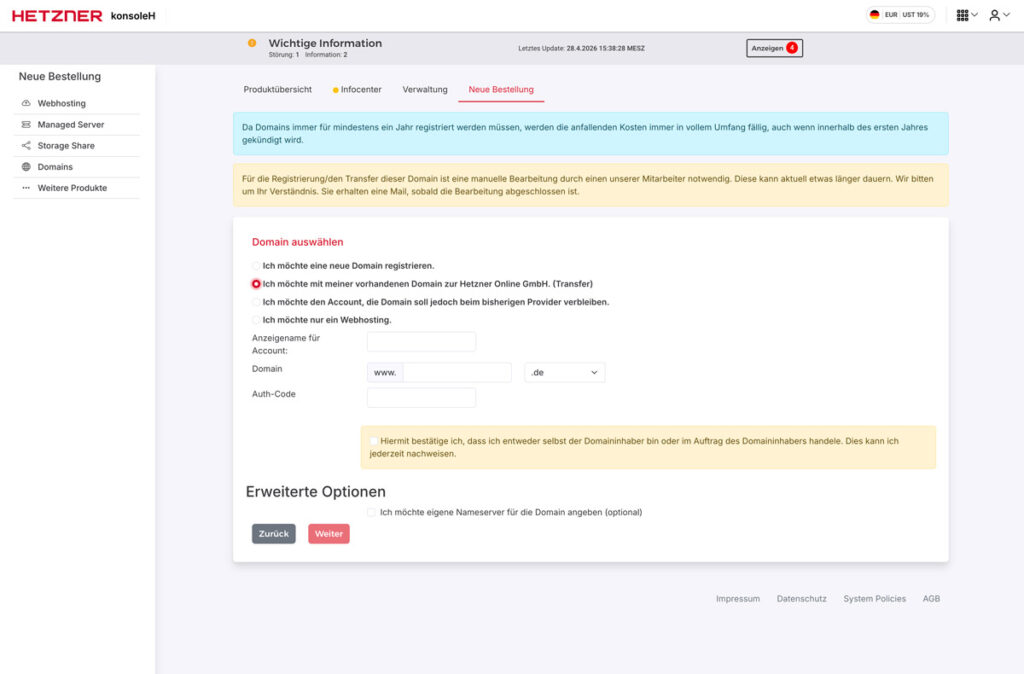The image size is (1024, 674).
Task: Click the Storage Share icon in sidebar
Action: pyautogui.click(x=26, y=146)
